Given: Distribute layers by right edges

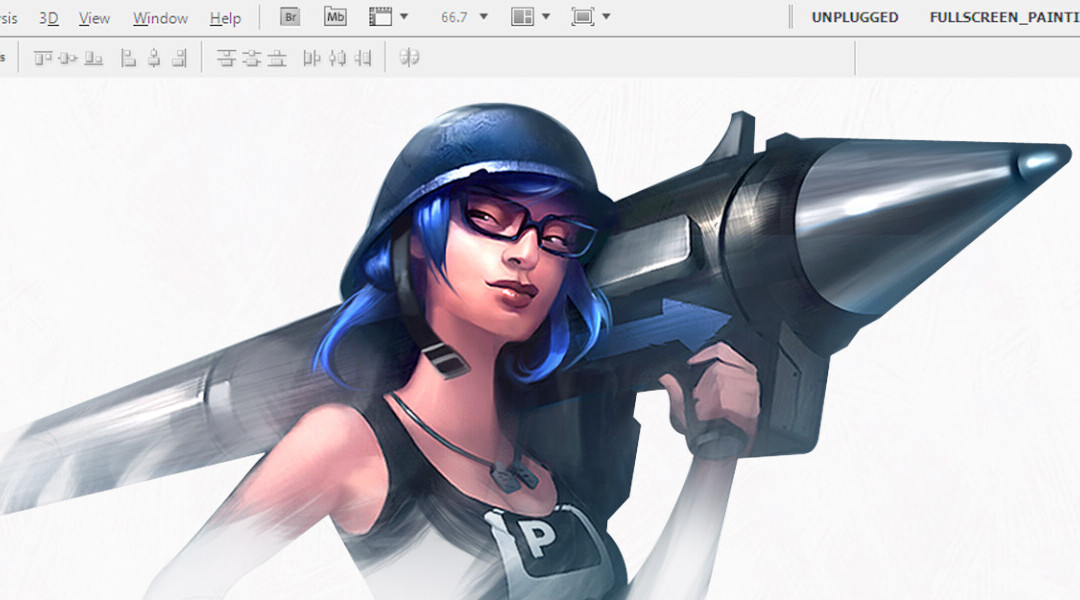Looking at the screenshot, I should 363,58.
